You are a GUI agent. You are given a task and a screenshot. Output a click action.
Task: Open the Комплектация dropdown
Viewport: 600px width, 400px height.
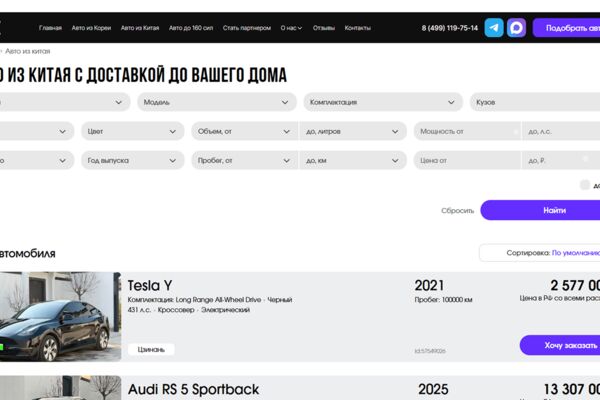click(383, 102)
